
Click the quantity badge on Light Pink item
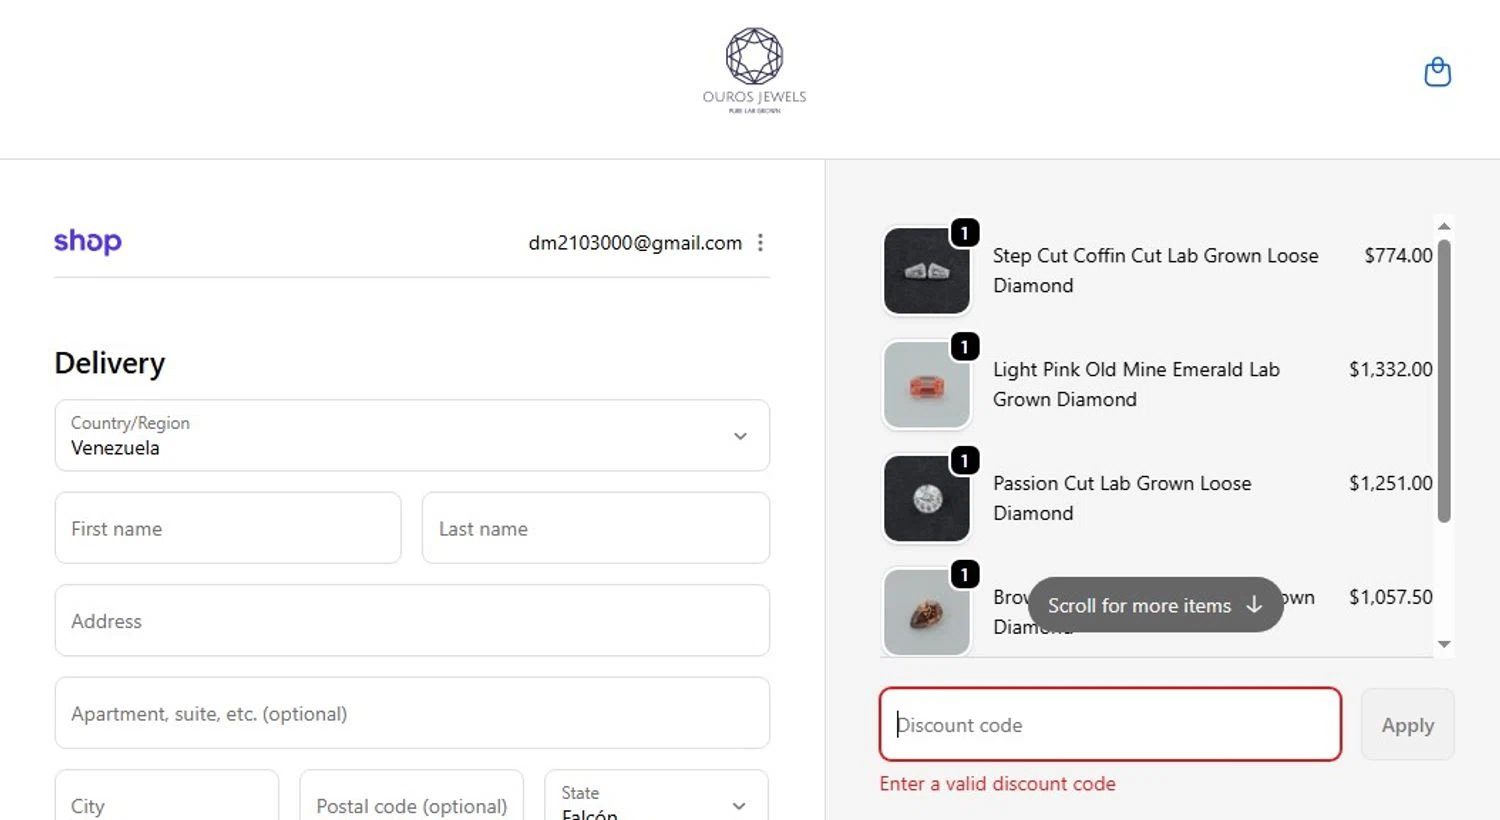coord(964,347)
